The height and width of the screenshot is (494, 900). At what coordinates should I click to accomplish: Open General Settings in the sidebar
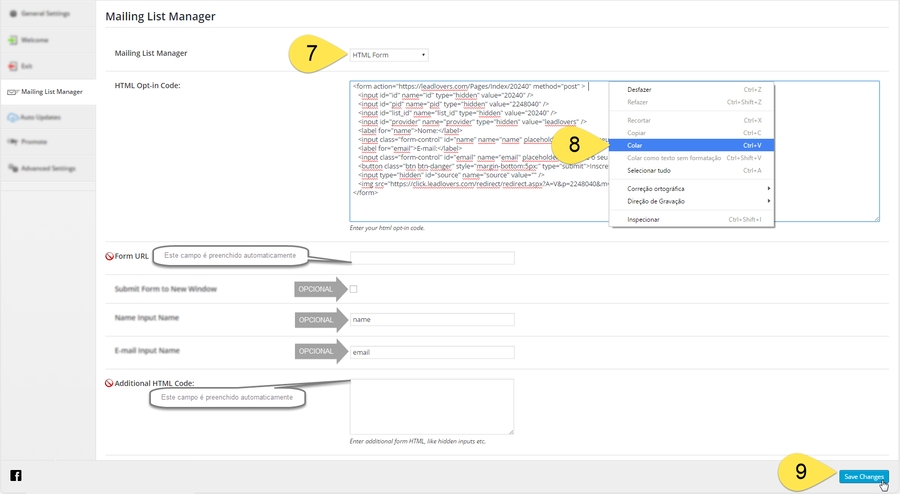(x=47, y=15)
